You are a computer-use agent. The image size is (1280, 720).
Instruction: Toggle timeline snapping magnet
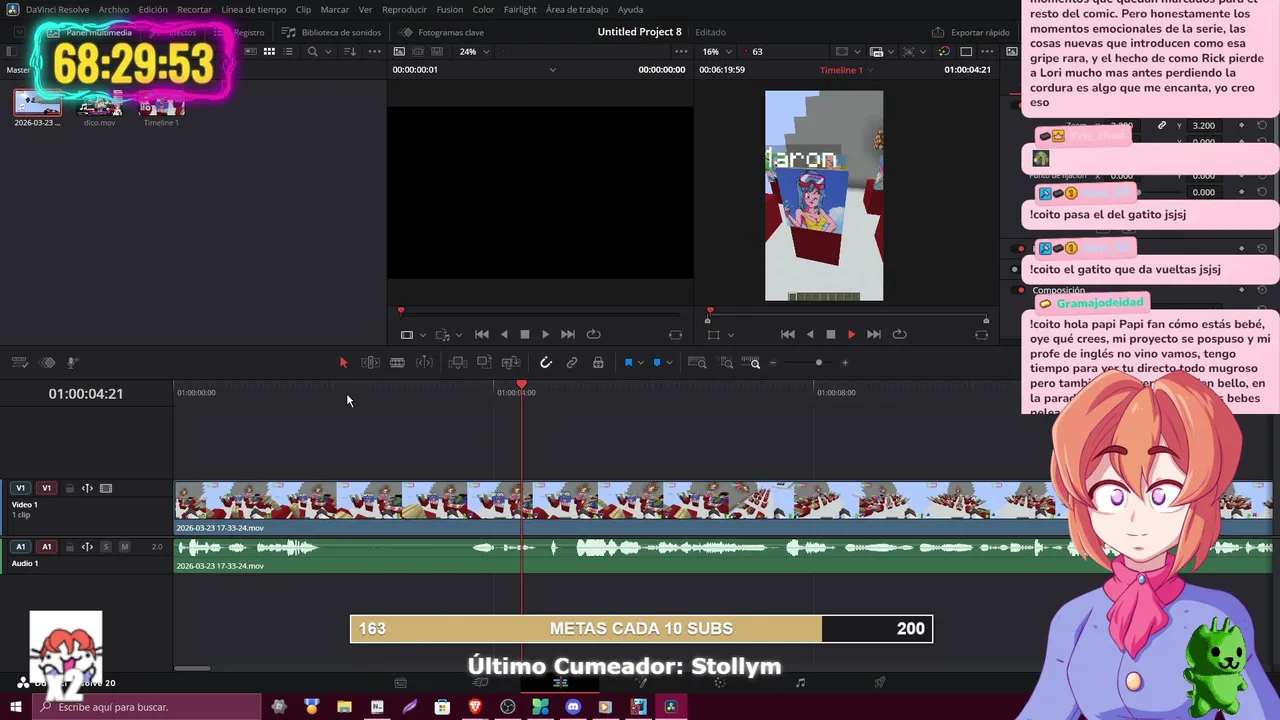pos(546,363)
